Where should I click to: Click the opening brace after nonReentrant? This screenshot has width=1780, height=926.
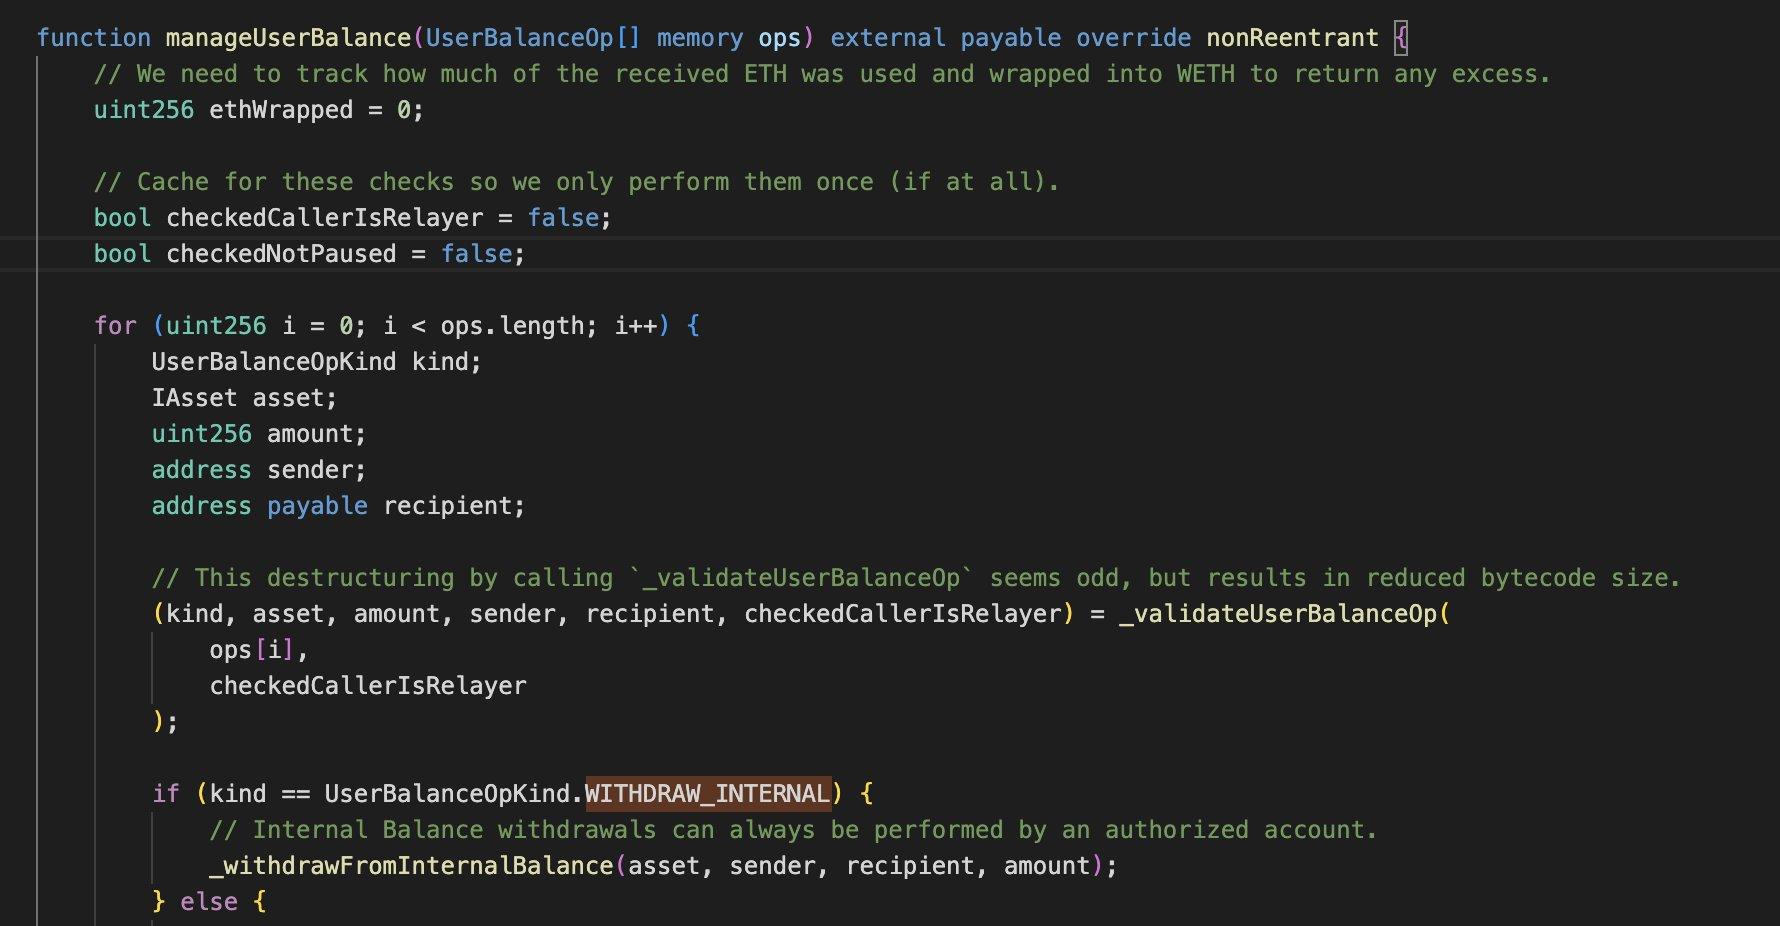coord(1401,38)
